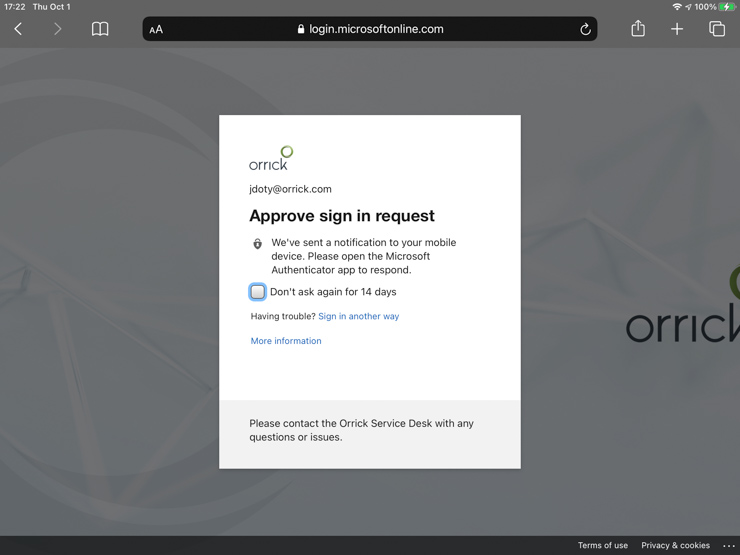Click Sign in another way link

point(358,316)
